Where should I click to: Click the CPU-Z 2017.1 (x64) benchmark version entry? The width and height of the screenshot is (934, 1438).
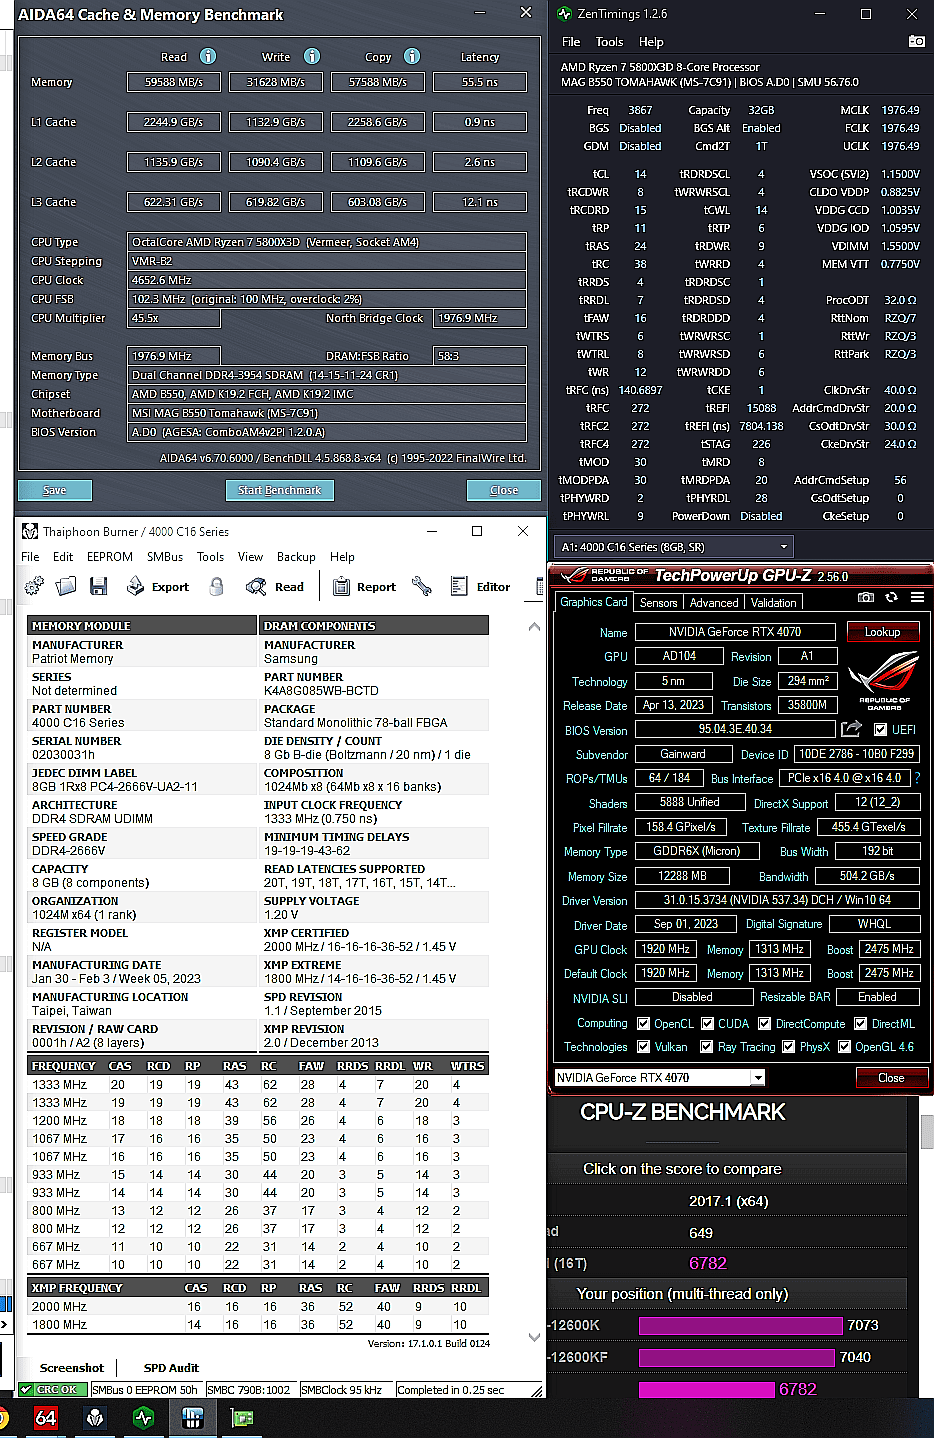tap(728, 1201)
